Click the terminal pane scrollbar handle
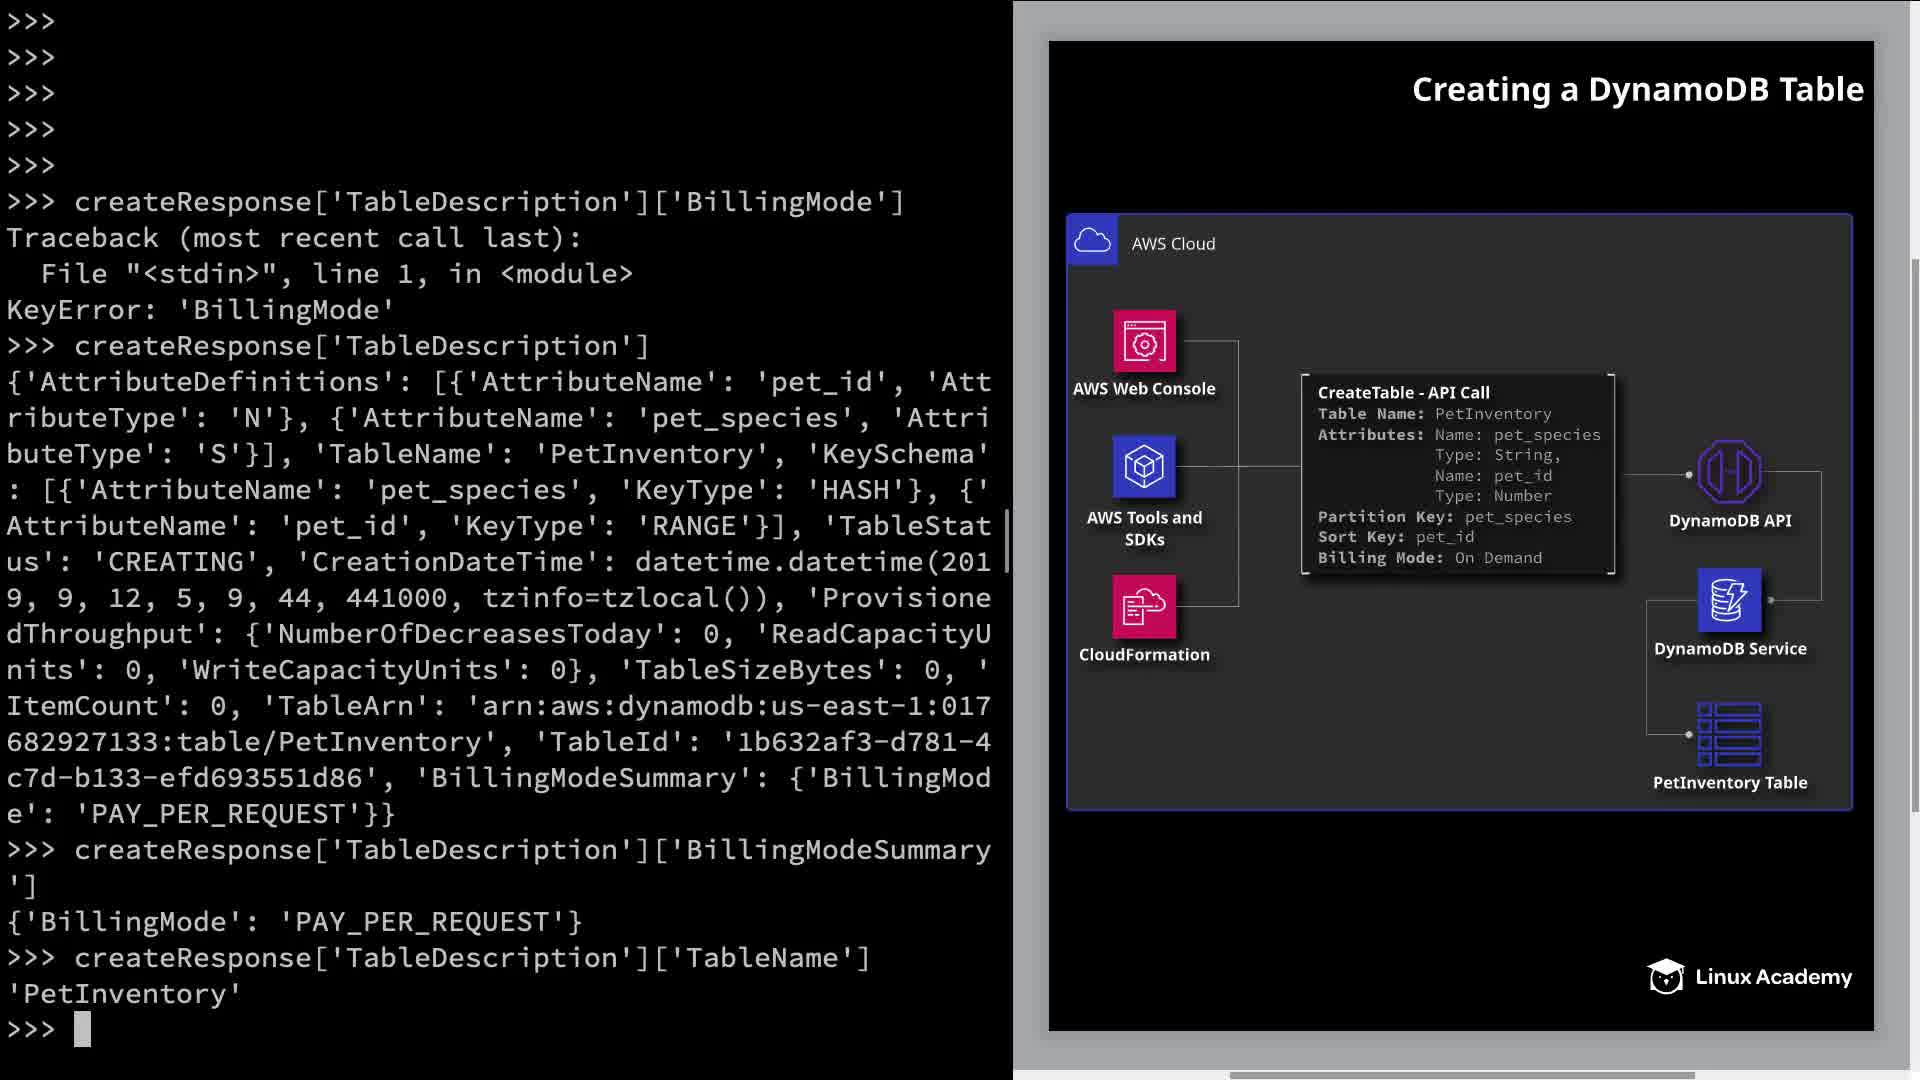 tap(1006, 540)
